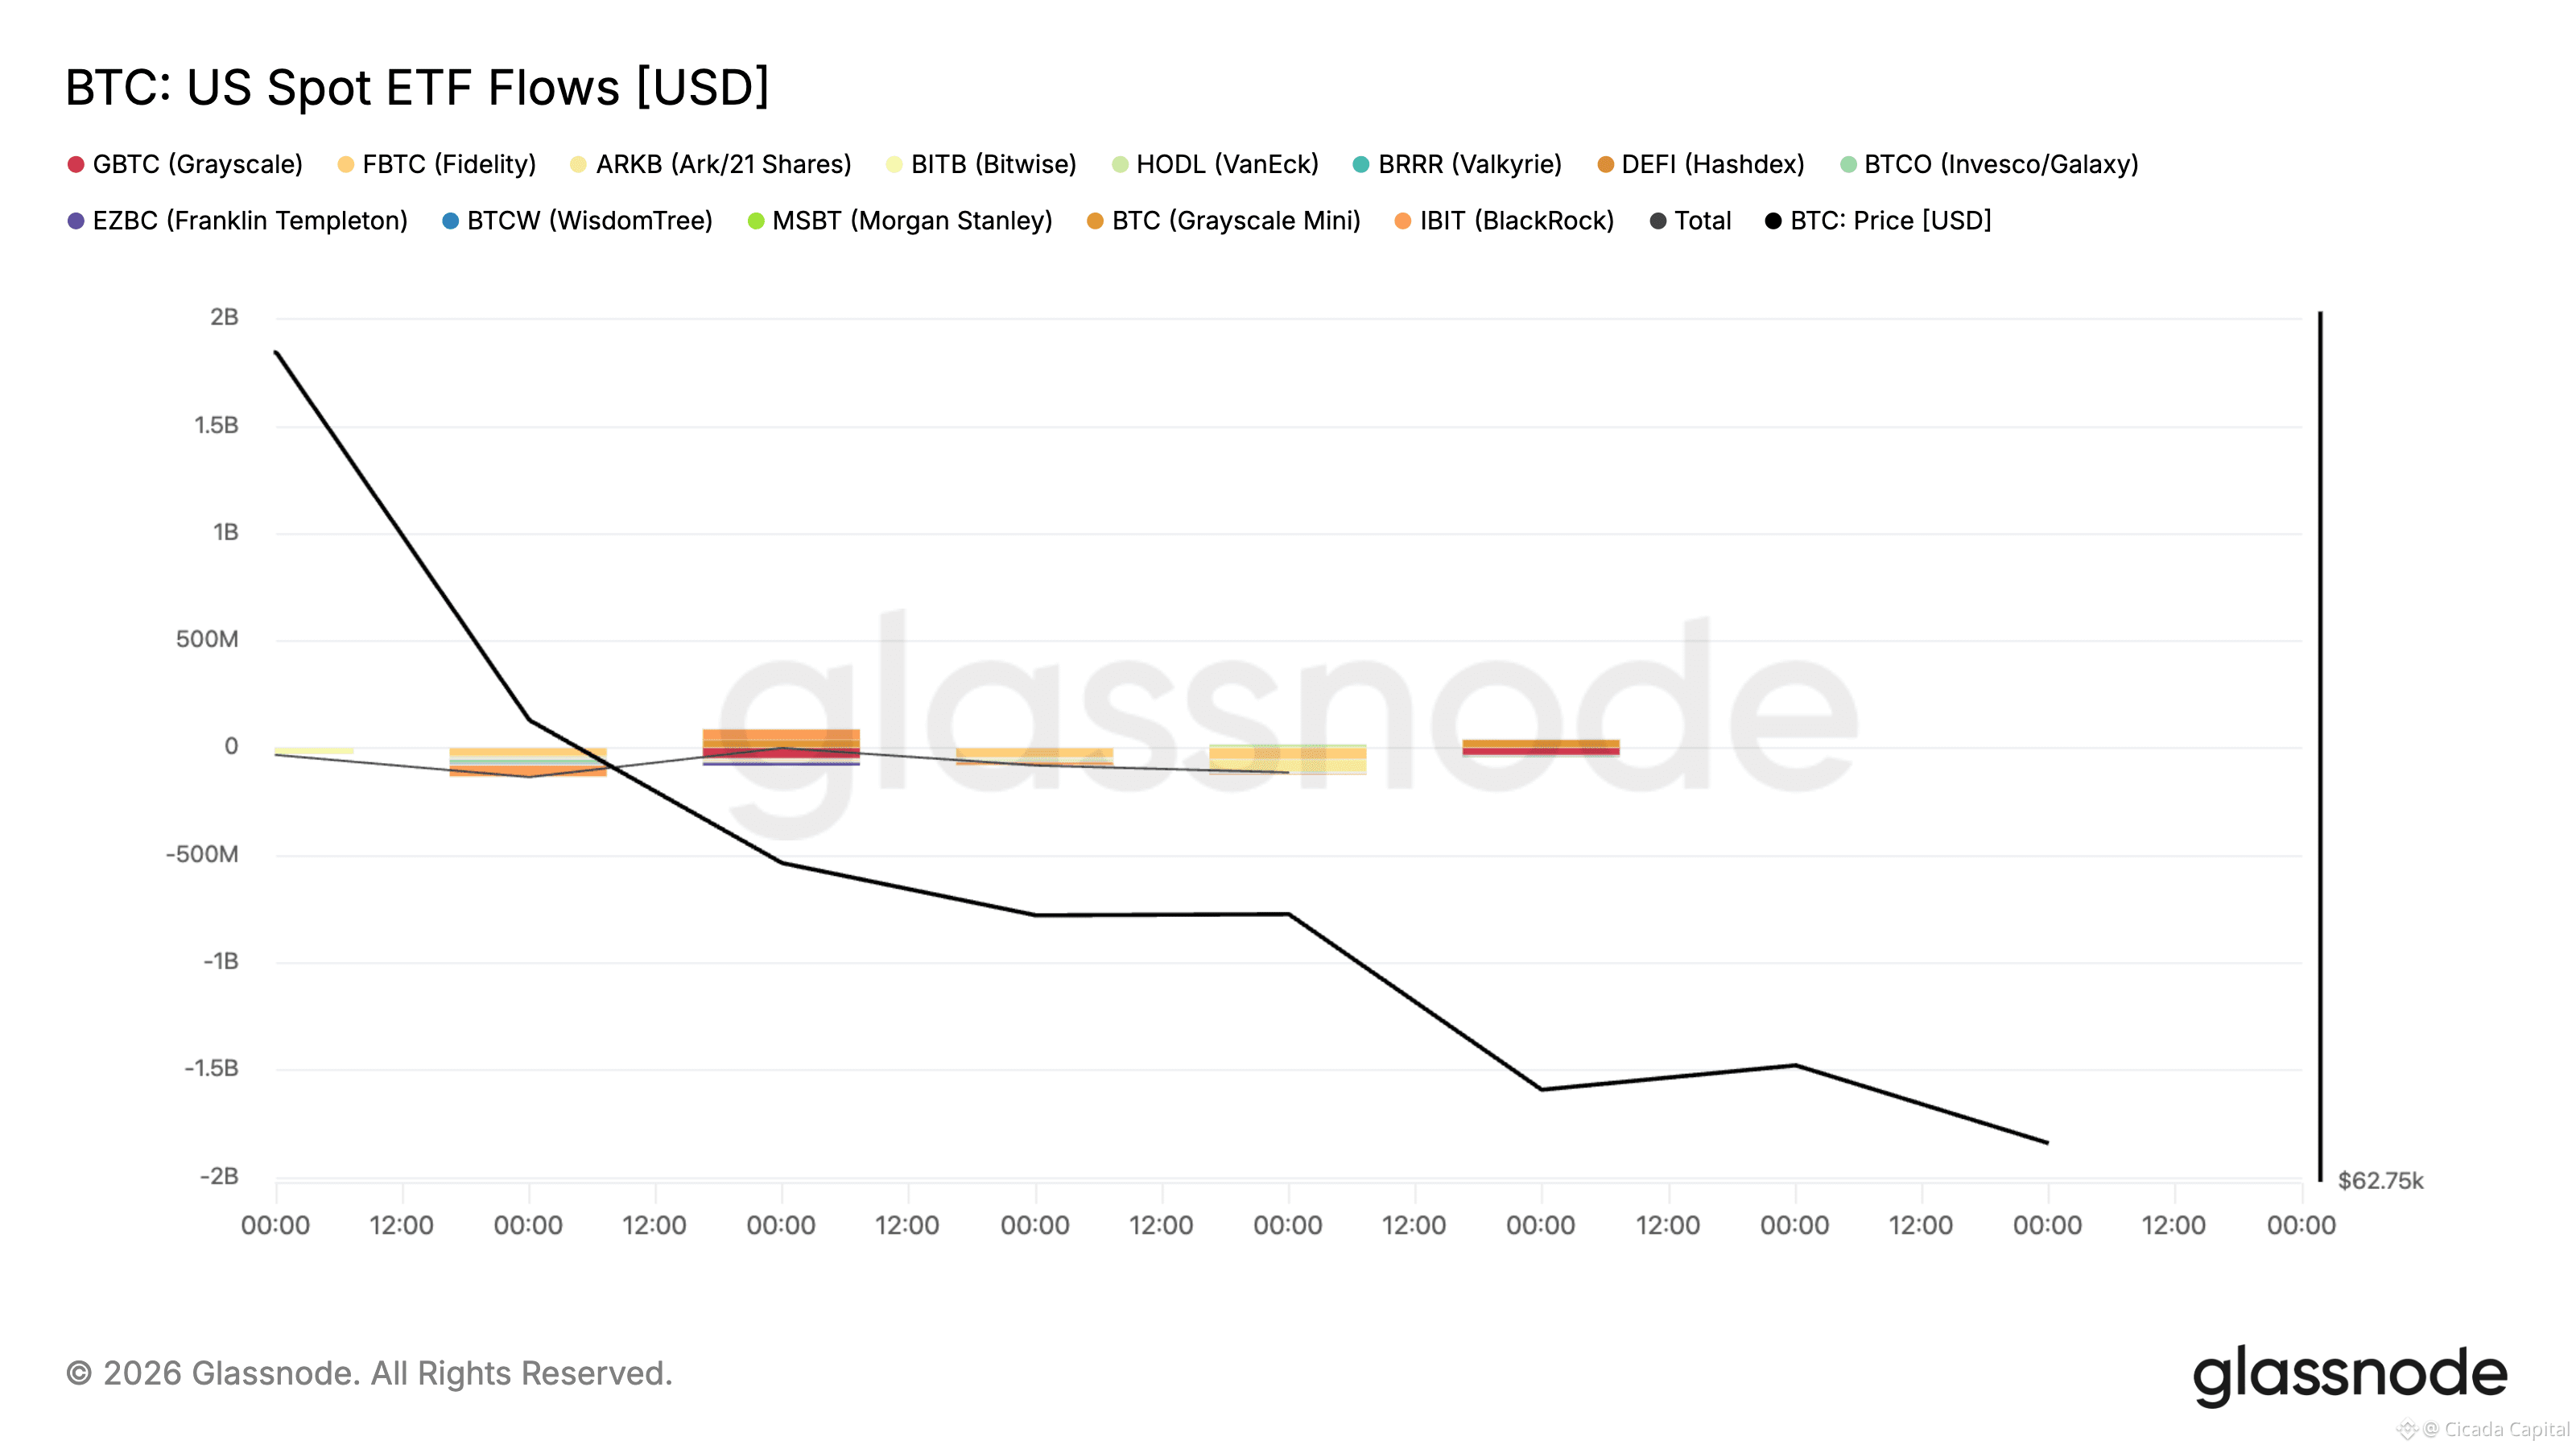Toggle the BTC (Grayscale Mini) legend entry
Image resolution: width=2576 pixels, height=1449 pixels.
[1224, 221]
